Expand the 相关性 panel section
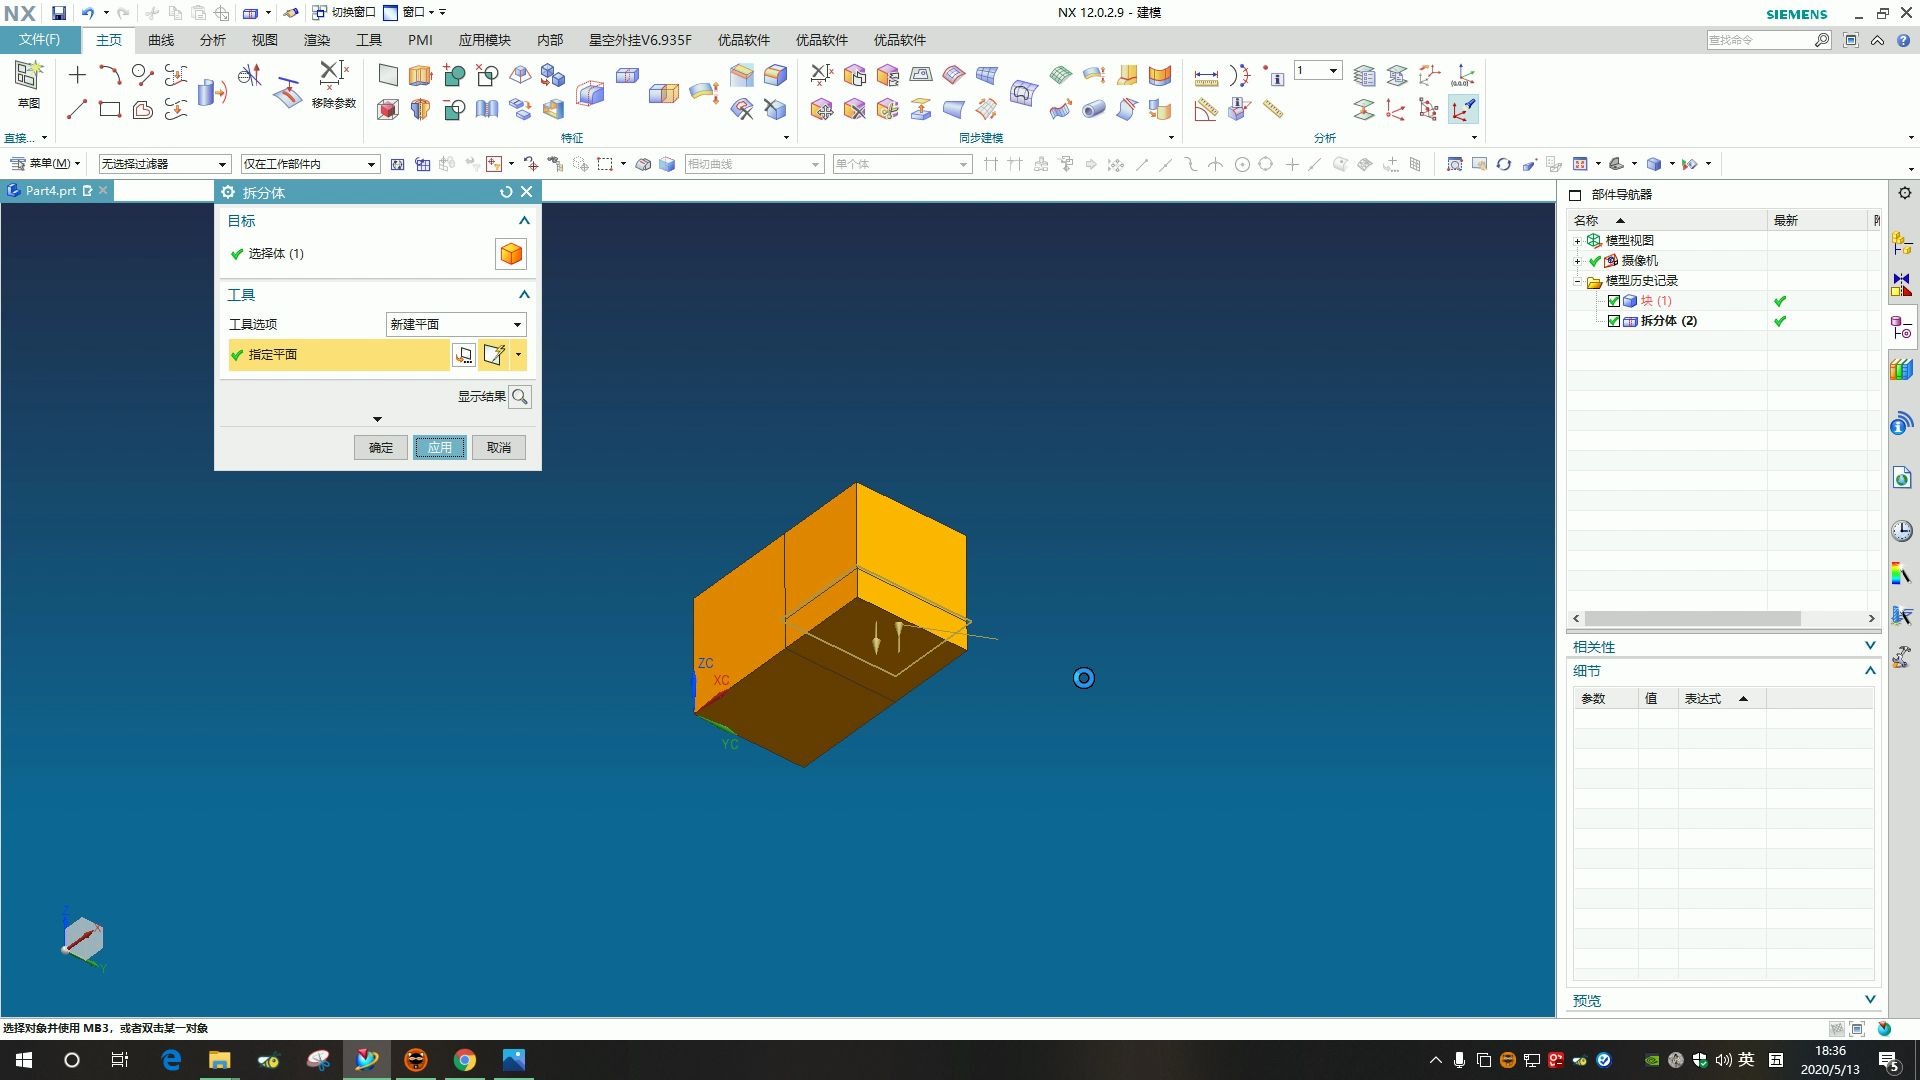Screen dimensions: 1920x1080 tap(1869, 646)
